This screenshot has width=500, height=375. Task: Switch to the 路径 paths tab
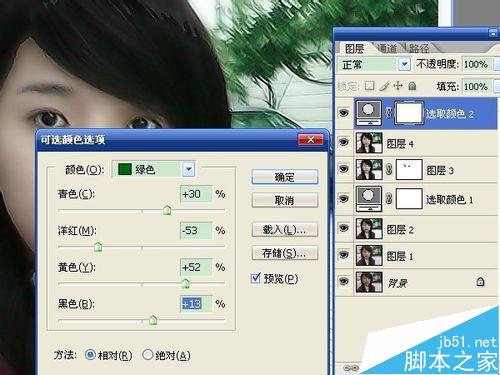(x=419, y=49)
